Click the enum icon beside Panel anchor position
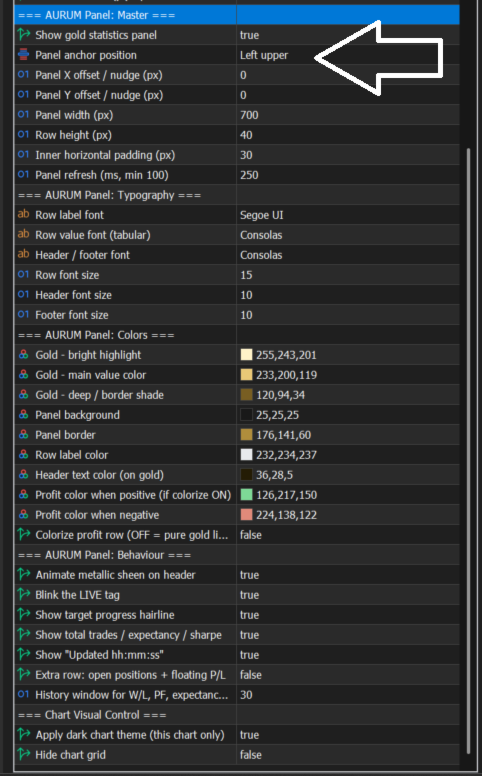 coord(23,54)
